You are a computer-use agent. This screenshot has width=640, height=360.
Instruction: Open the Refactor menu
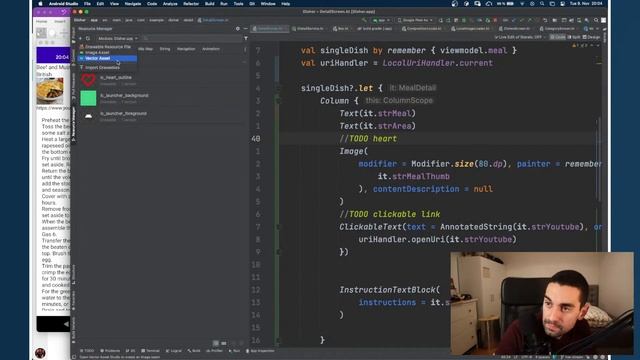pyautogui.click(x=191, y=4)
